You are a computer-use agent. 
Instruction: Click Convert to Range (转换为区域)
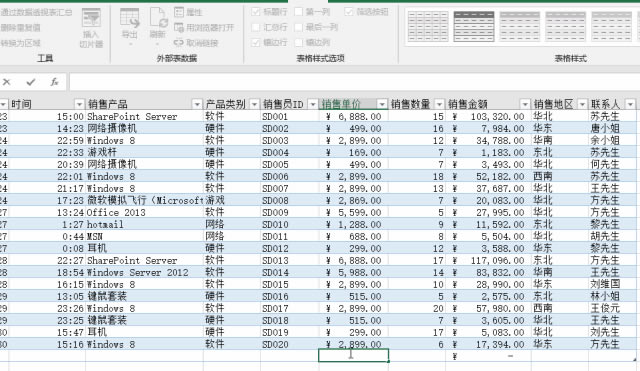pyautogui.click(x=20, y=43)
